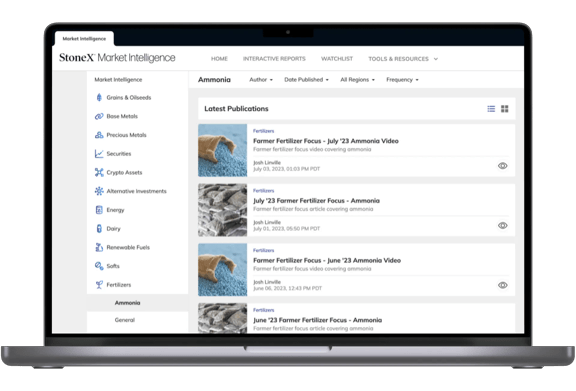
Task: Select the Fertilizers plant icon
Action: click(x=99, y=285)
